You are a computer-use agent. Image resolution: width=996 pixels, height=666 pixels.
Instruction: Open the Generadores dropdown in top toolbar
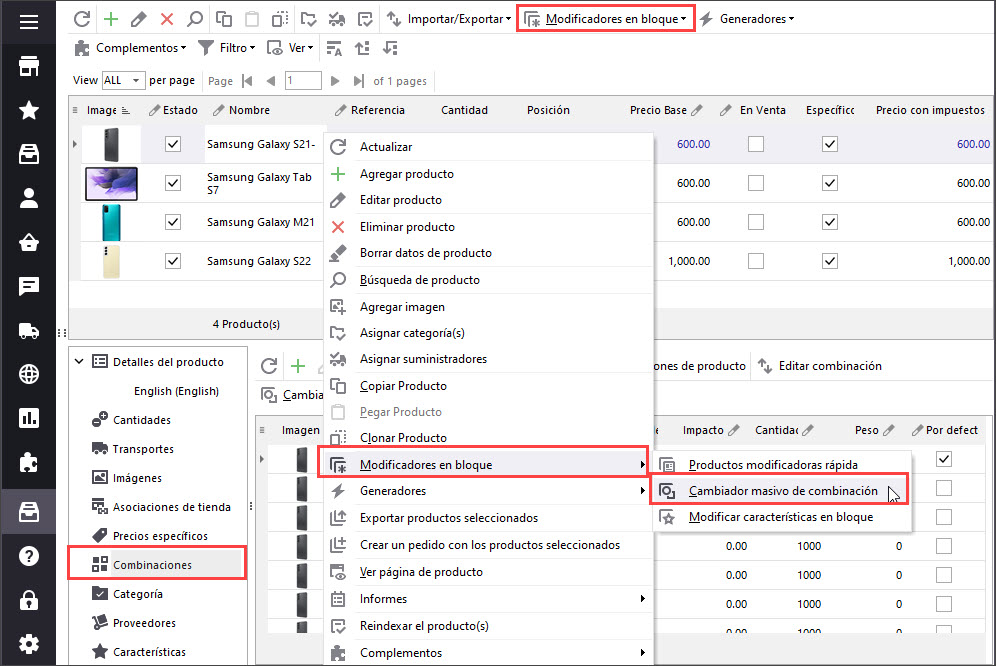[x=748, y=19]
